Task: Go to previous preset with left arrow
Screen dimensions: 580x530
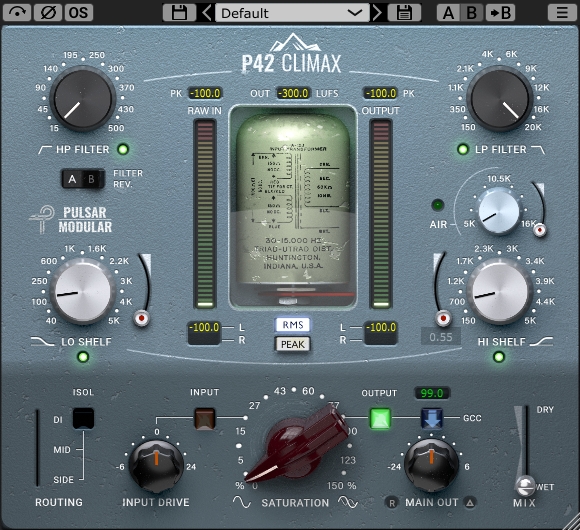Action: 207,13
